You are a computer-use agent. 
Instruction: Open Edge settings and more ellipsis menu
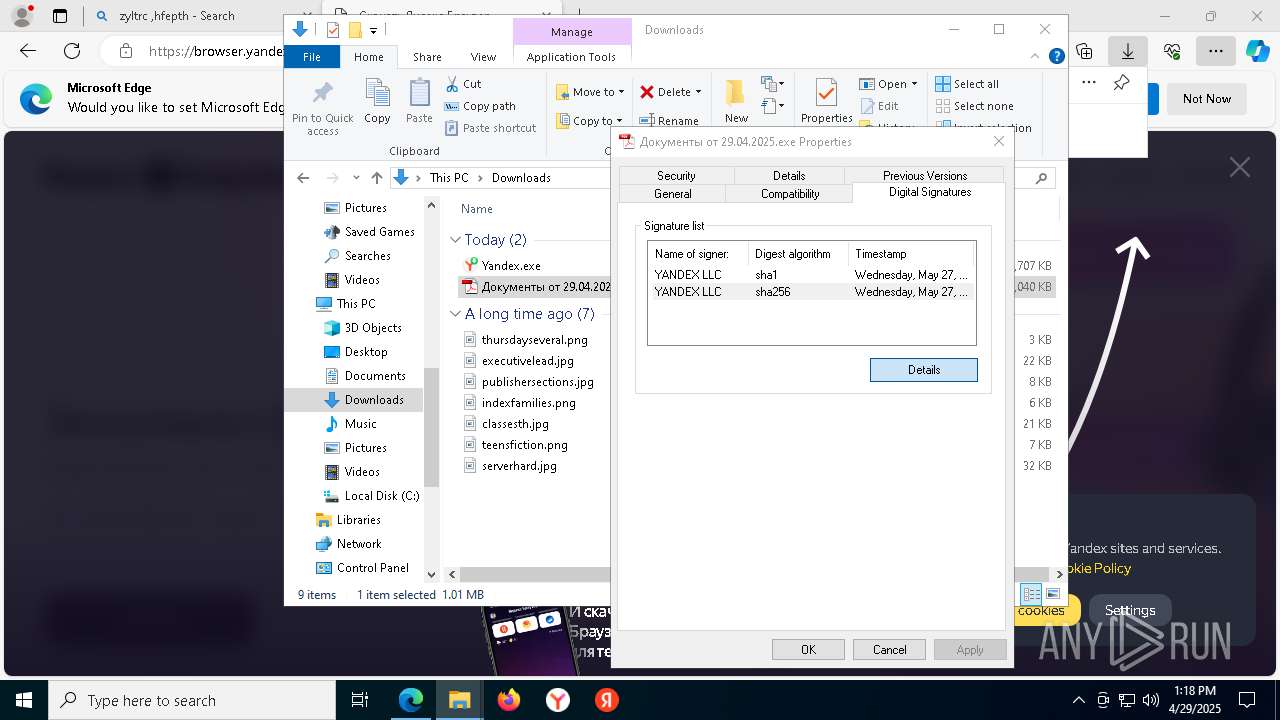(x=1215, y=51)
